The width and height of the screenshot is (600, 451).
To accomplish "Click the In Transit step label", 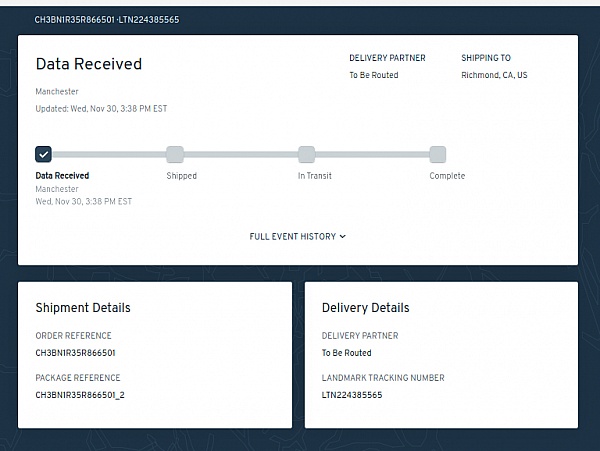I will (315, 176).
